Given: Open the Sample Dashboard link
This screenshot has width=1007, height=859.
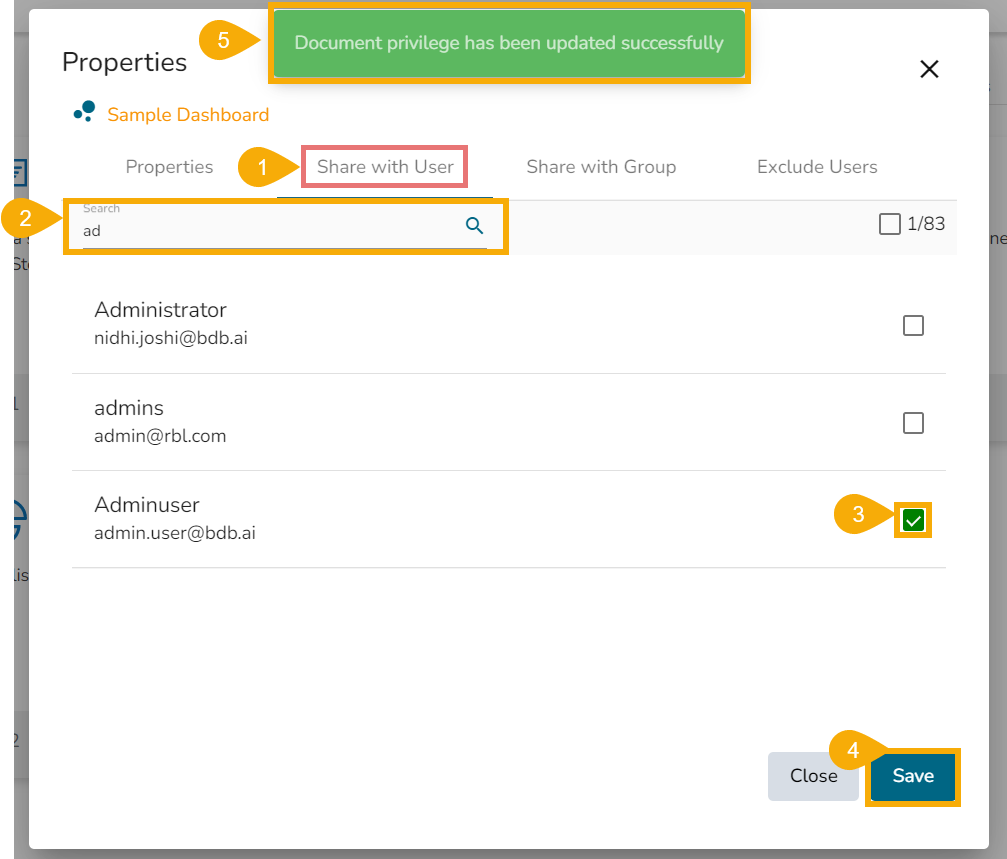Looking at the screenshot, I should coord(188,115).
